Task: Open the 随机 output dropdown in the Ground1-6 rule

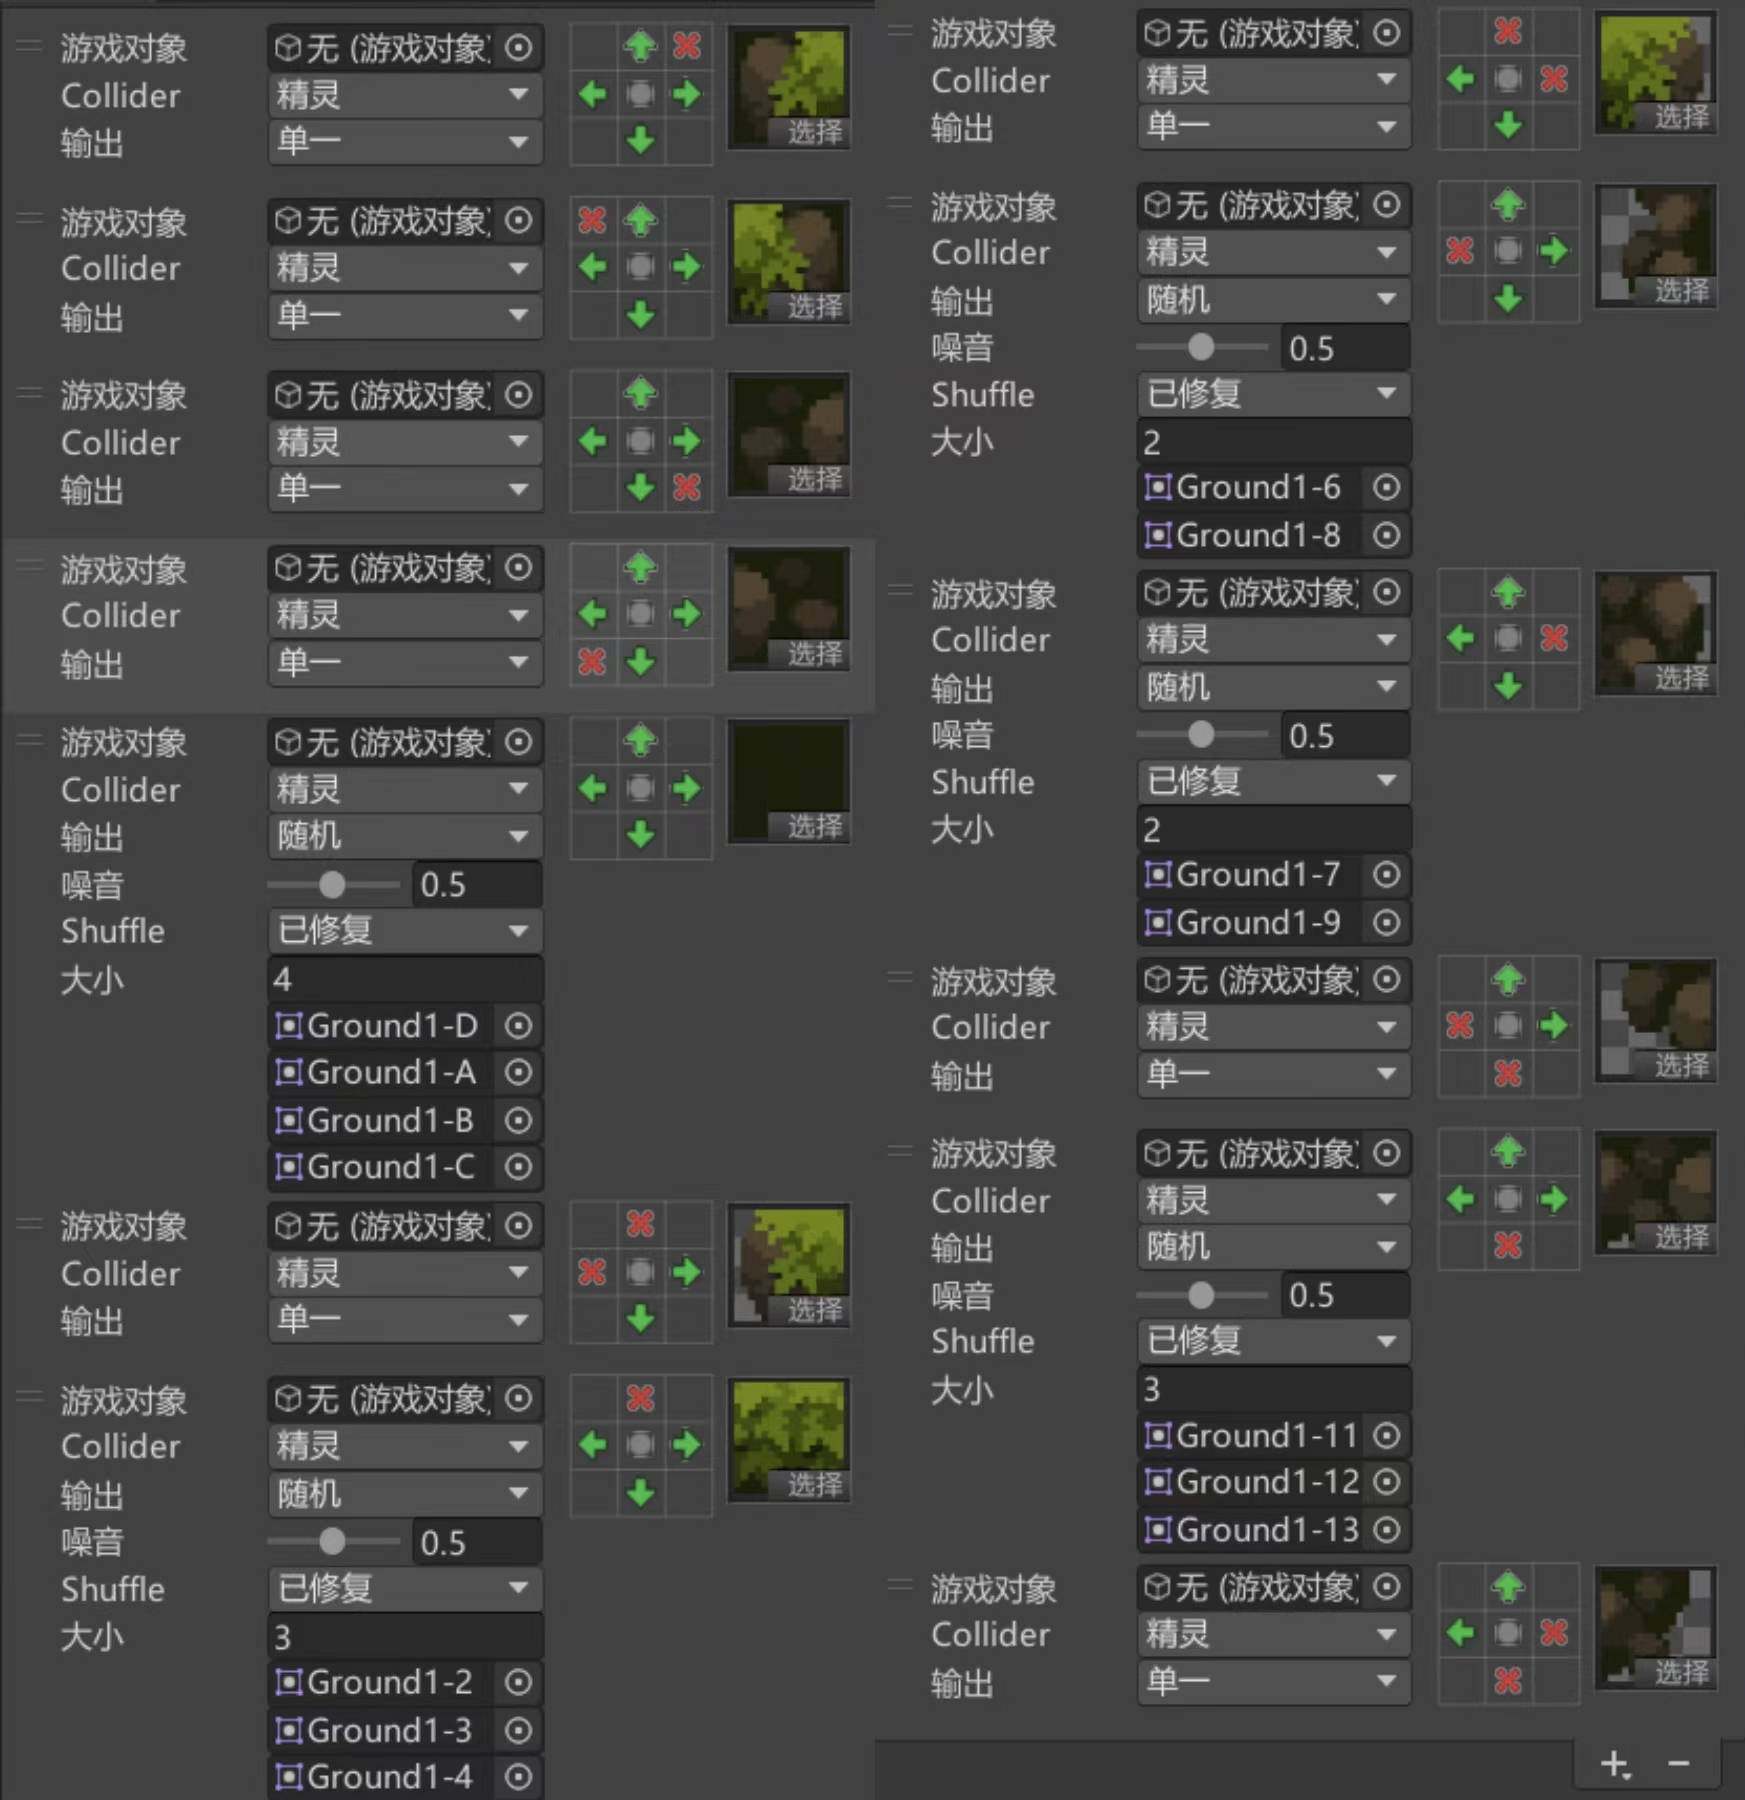Action: pos(1272,299)
